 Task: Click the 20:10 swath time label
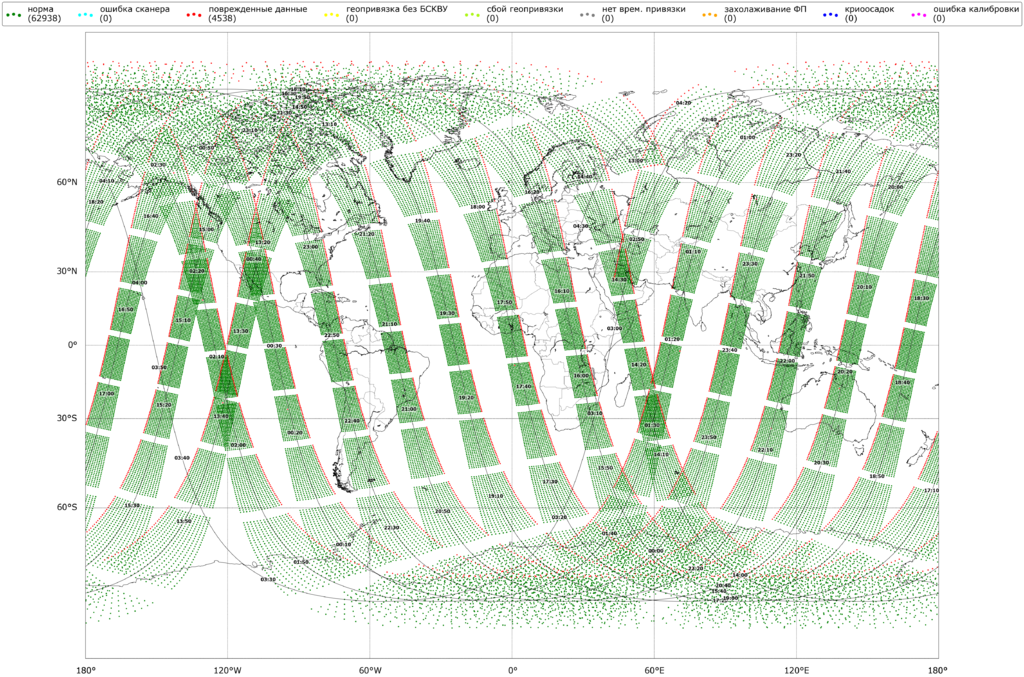(864, 287)
